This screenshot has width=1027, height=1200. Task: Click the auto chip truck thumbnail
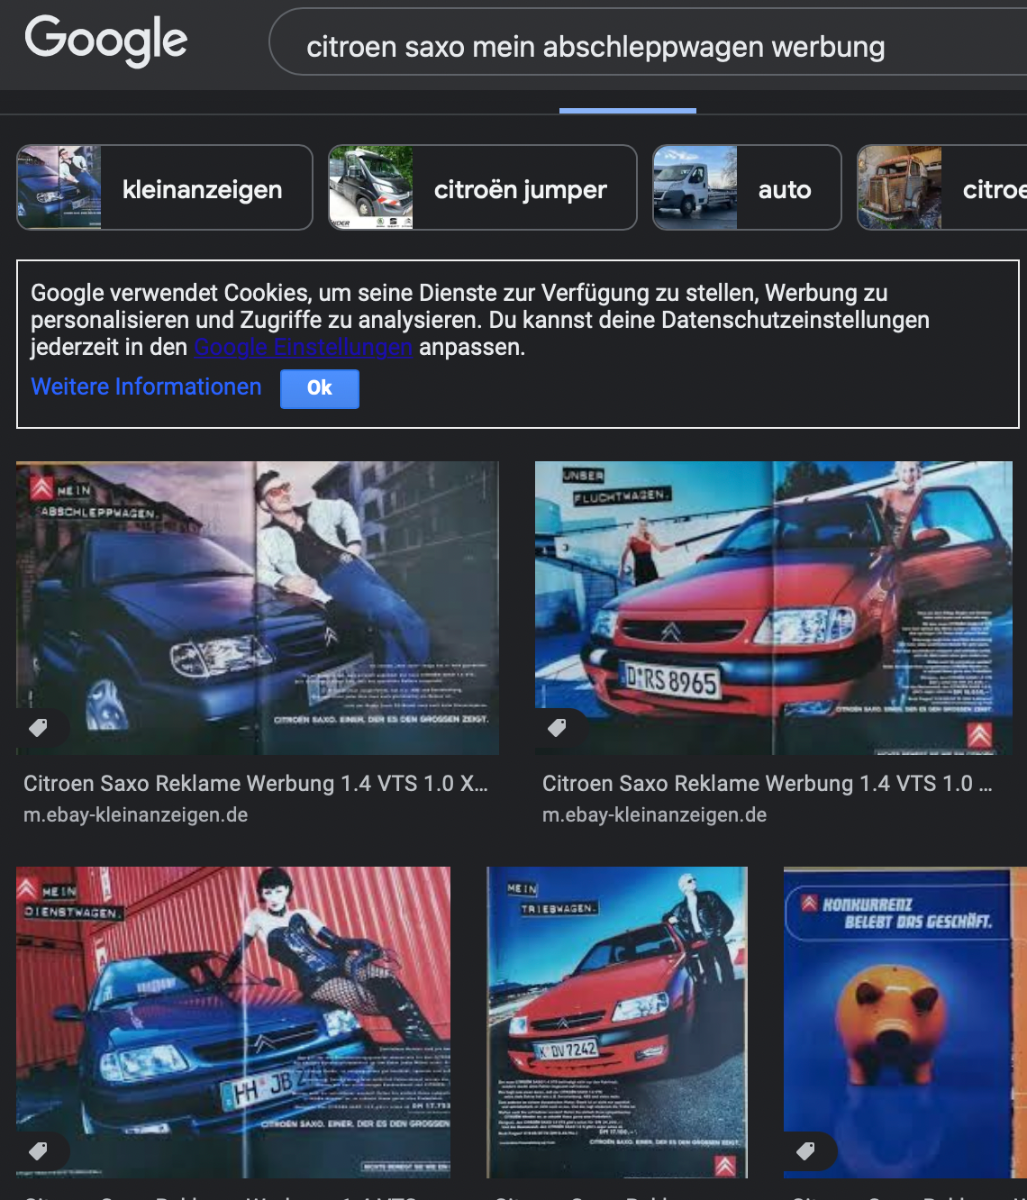pyautogui.click(x=695, y=188)
